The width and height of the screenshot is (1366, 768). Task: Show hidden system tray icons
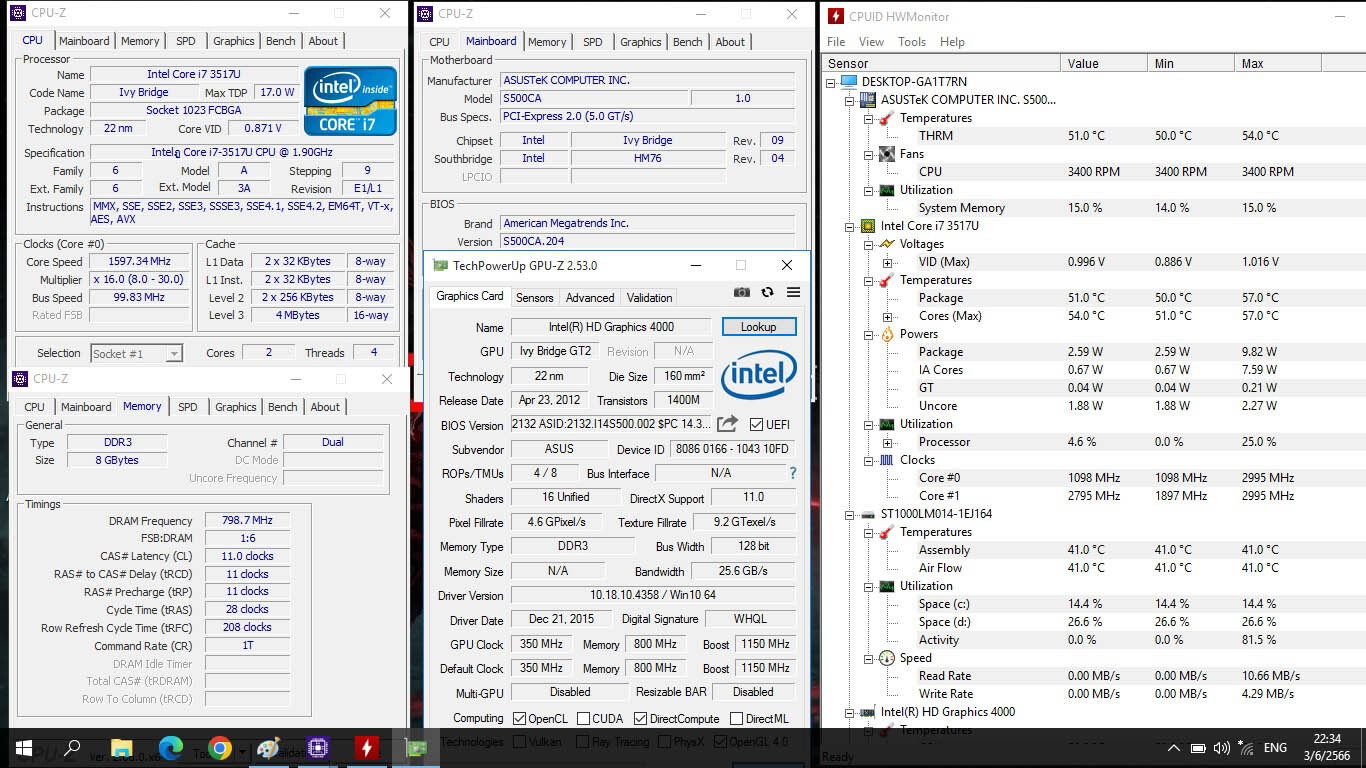[1173, 748]
